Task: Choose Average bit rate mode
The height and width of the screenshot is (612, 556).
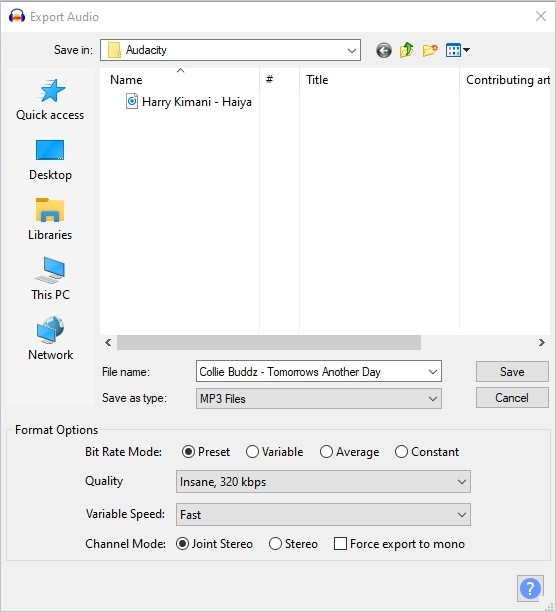Action: click(x=350, y=452)
